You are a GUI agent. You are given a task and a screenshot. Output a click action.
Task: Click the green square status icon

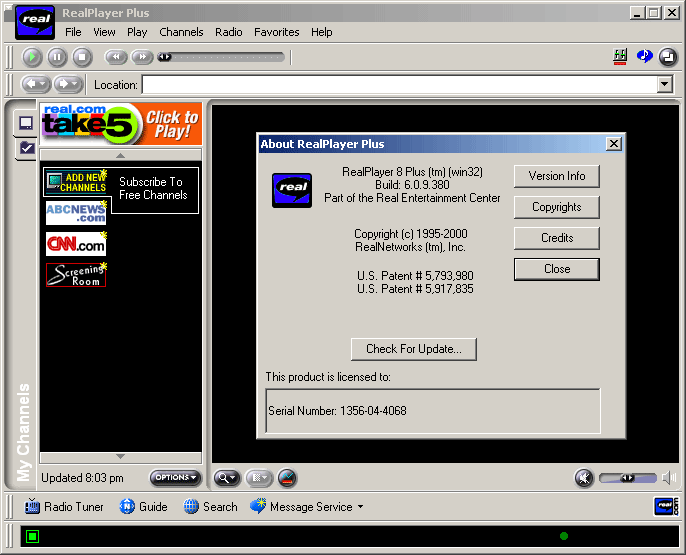(x=32, y=536)
